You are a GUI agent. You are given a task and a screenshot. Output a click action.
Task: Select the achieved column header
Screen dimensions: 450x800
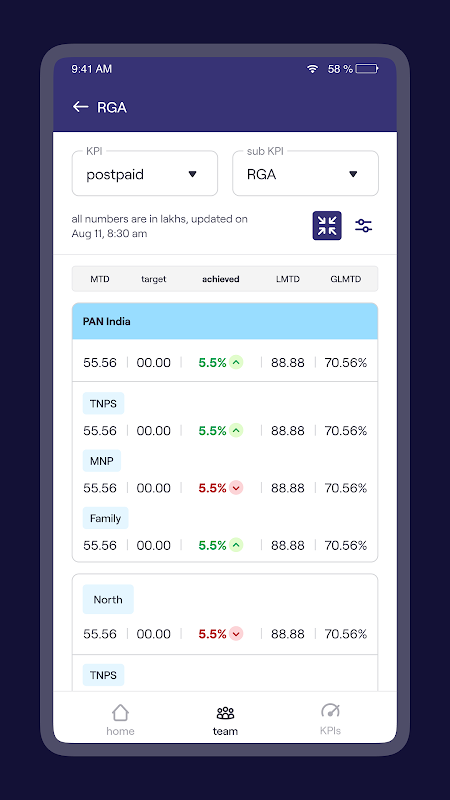click(x=220, y=279)
